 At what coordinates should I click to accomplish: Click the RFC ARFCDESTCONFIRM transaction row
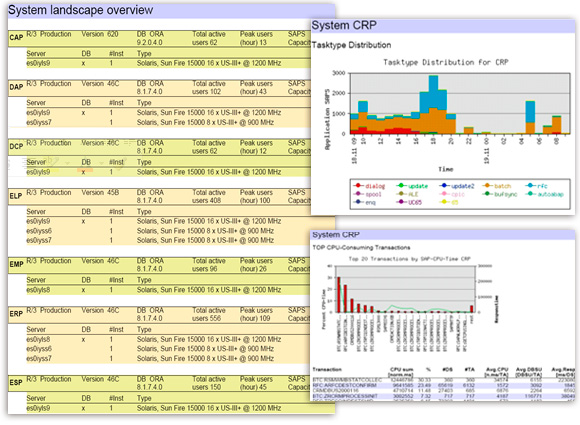click(444, 385)
